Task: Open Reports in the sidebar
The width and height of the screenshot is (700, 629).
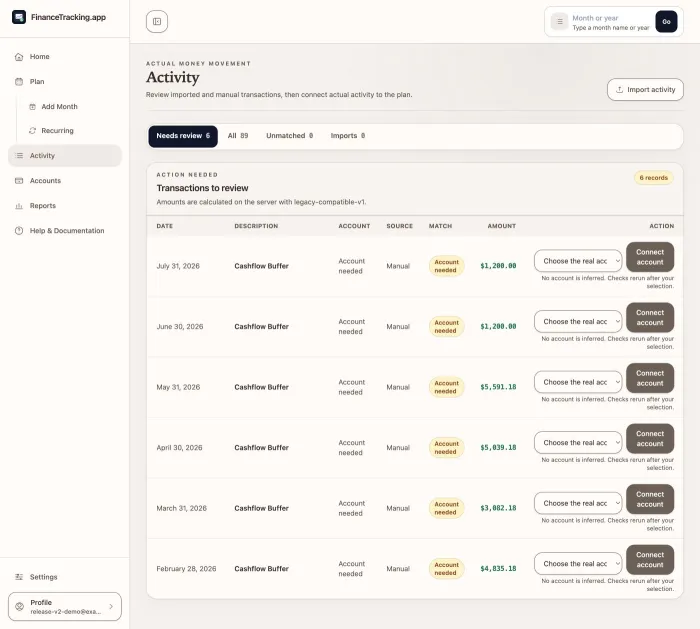Action: [65, 206]
